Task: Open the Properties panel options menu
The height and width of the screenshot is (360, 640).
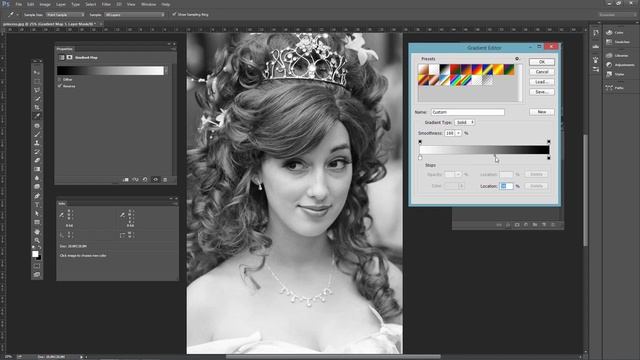Action: [x=174, y=49]
